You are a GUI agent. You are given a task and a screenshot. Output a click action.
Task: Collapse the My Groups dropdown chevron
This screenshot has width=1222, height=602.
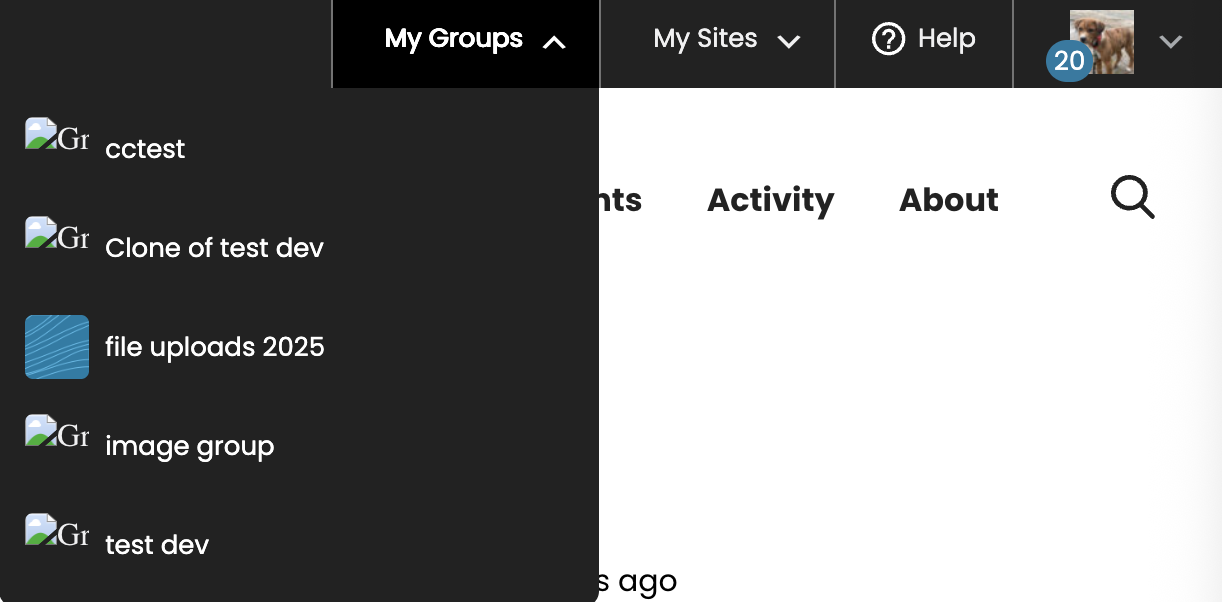554,42
